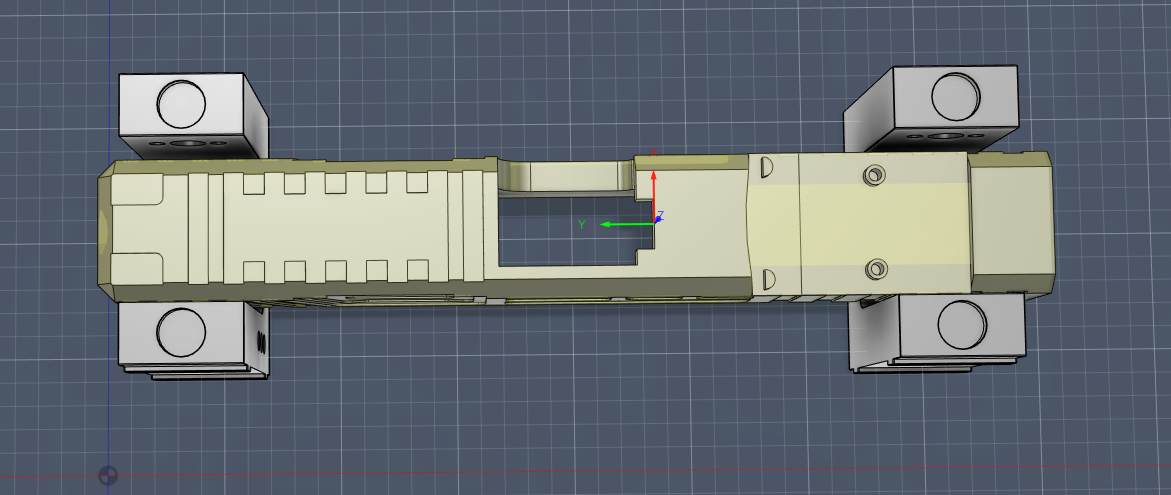Click the green Y label beside the gizmo

pos(581,224)
